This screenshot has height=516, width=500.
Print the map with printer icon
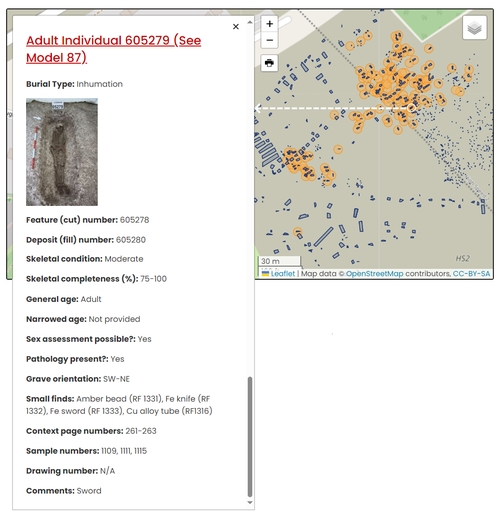(x=269, y=63)
